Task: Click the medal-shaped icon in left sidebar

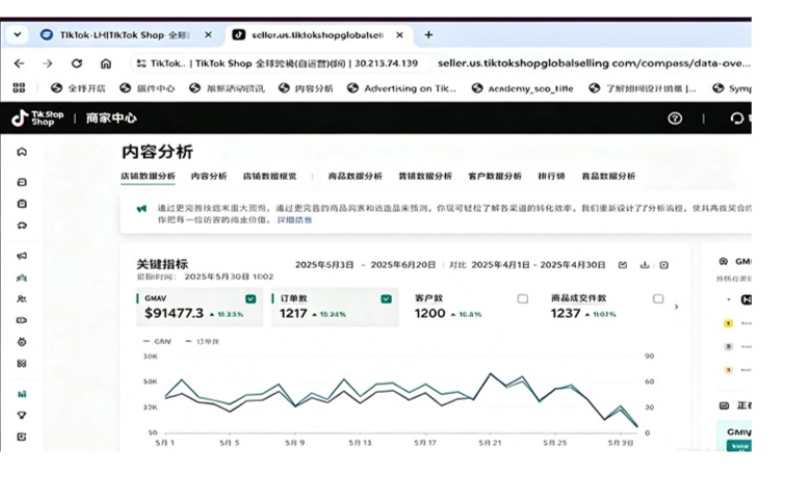Action: (22, 342)
